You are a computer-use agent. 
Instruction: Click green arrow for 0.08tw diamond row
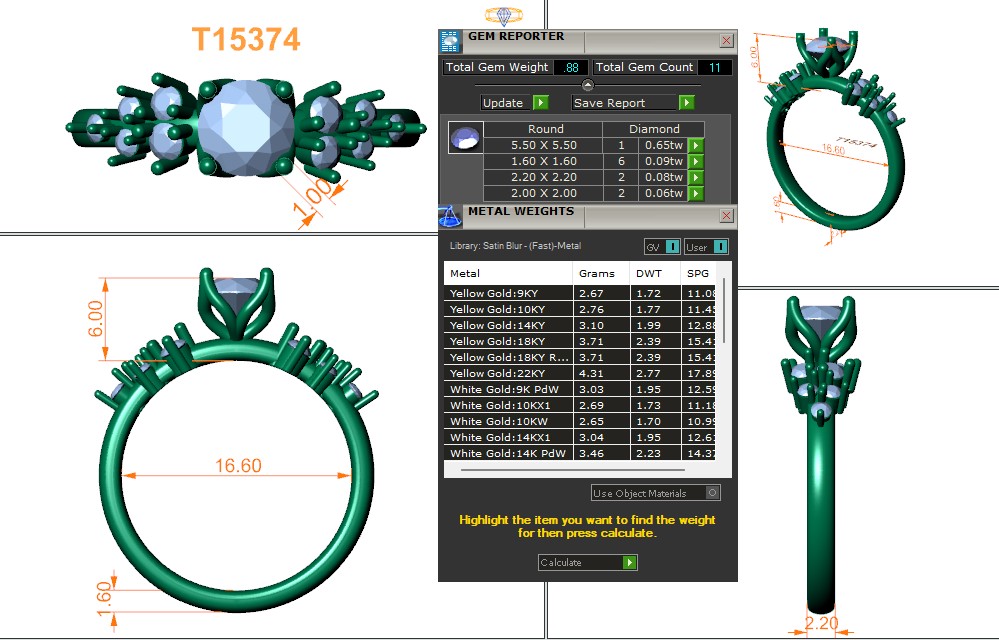(695, 178)
